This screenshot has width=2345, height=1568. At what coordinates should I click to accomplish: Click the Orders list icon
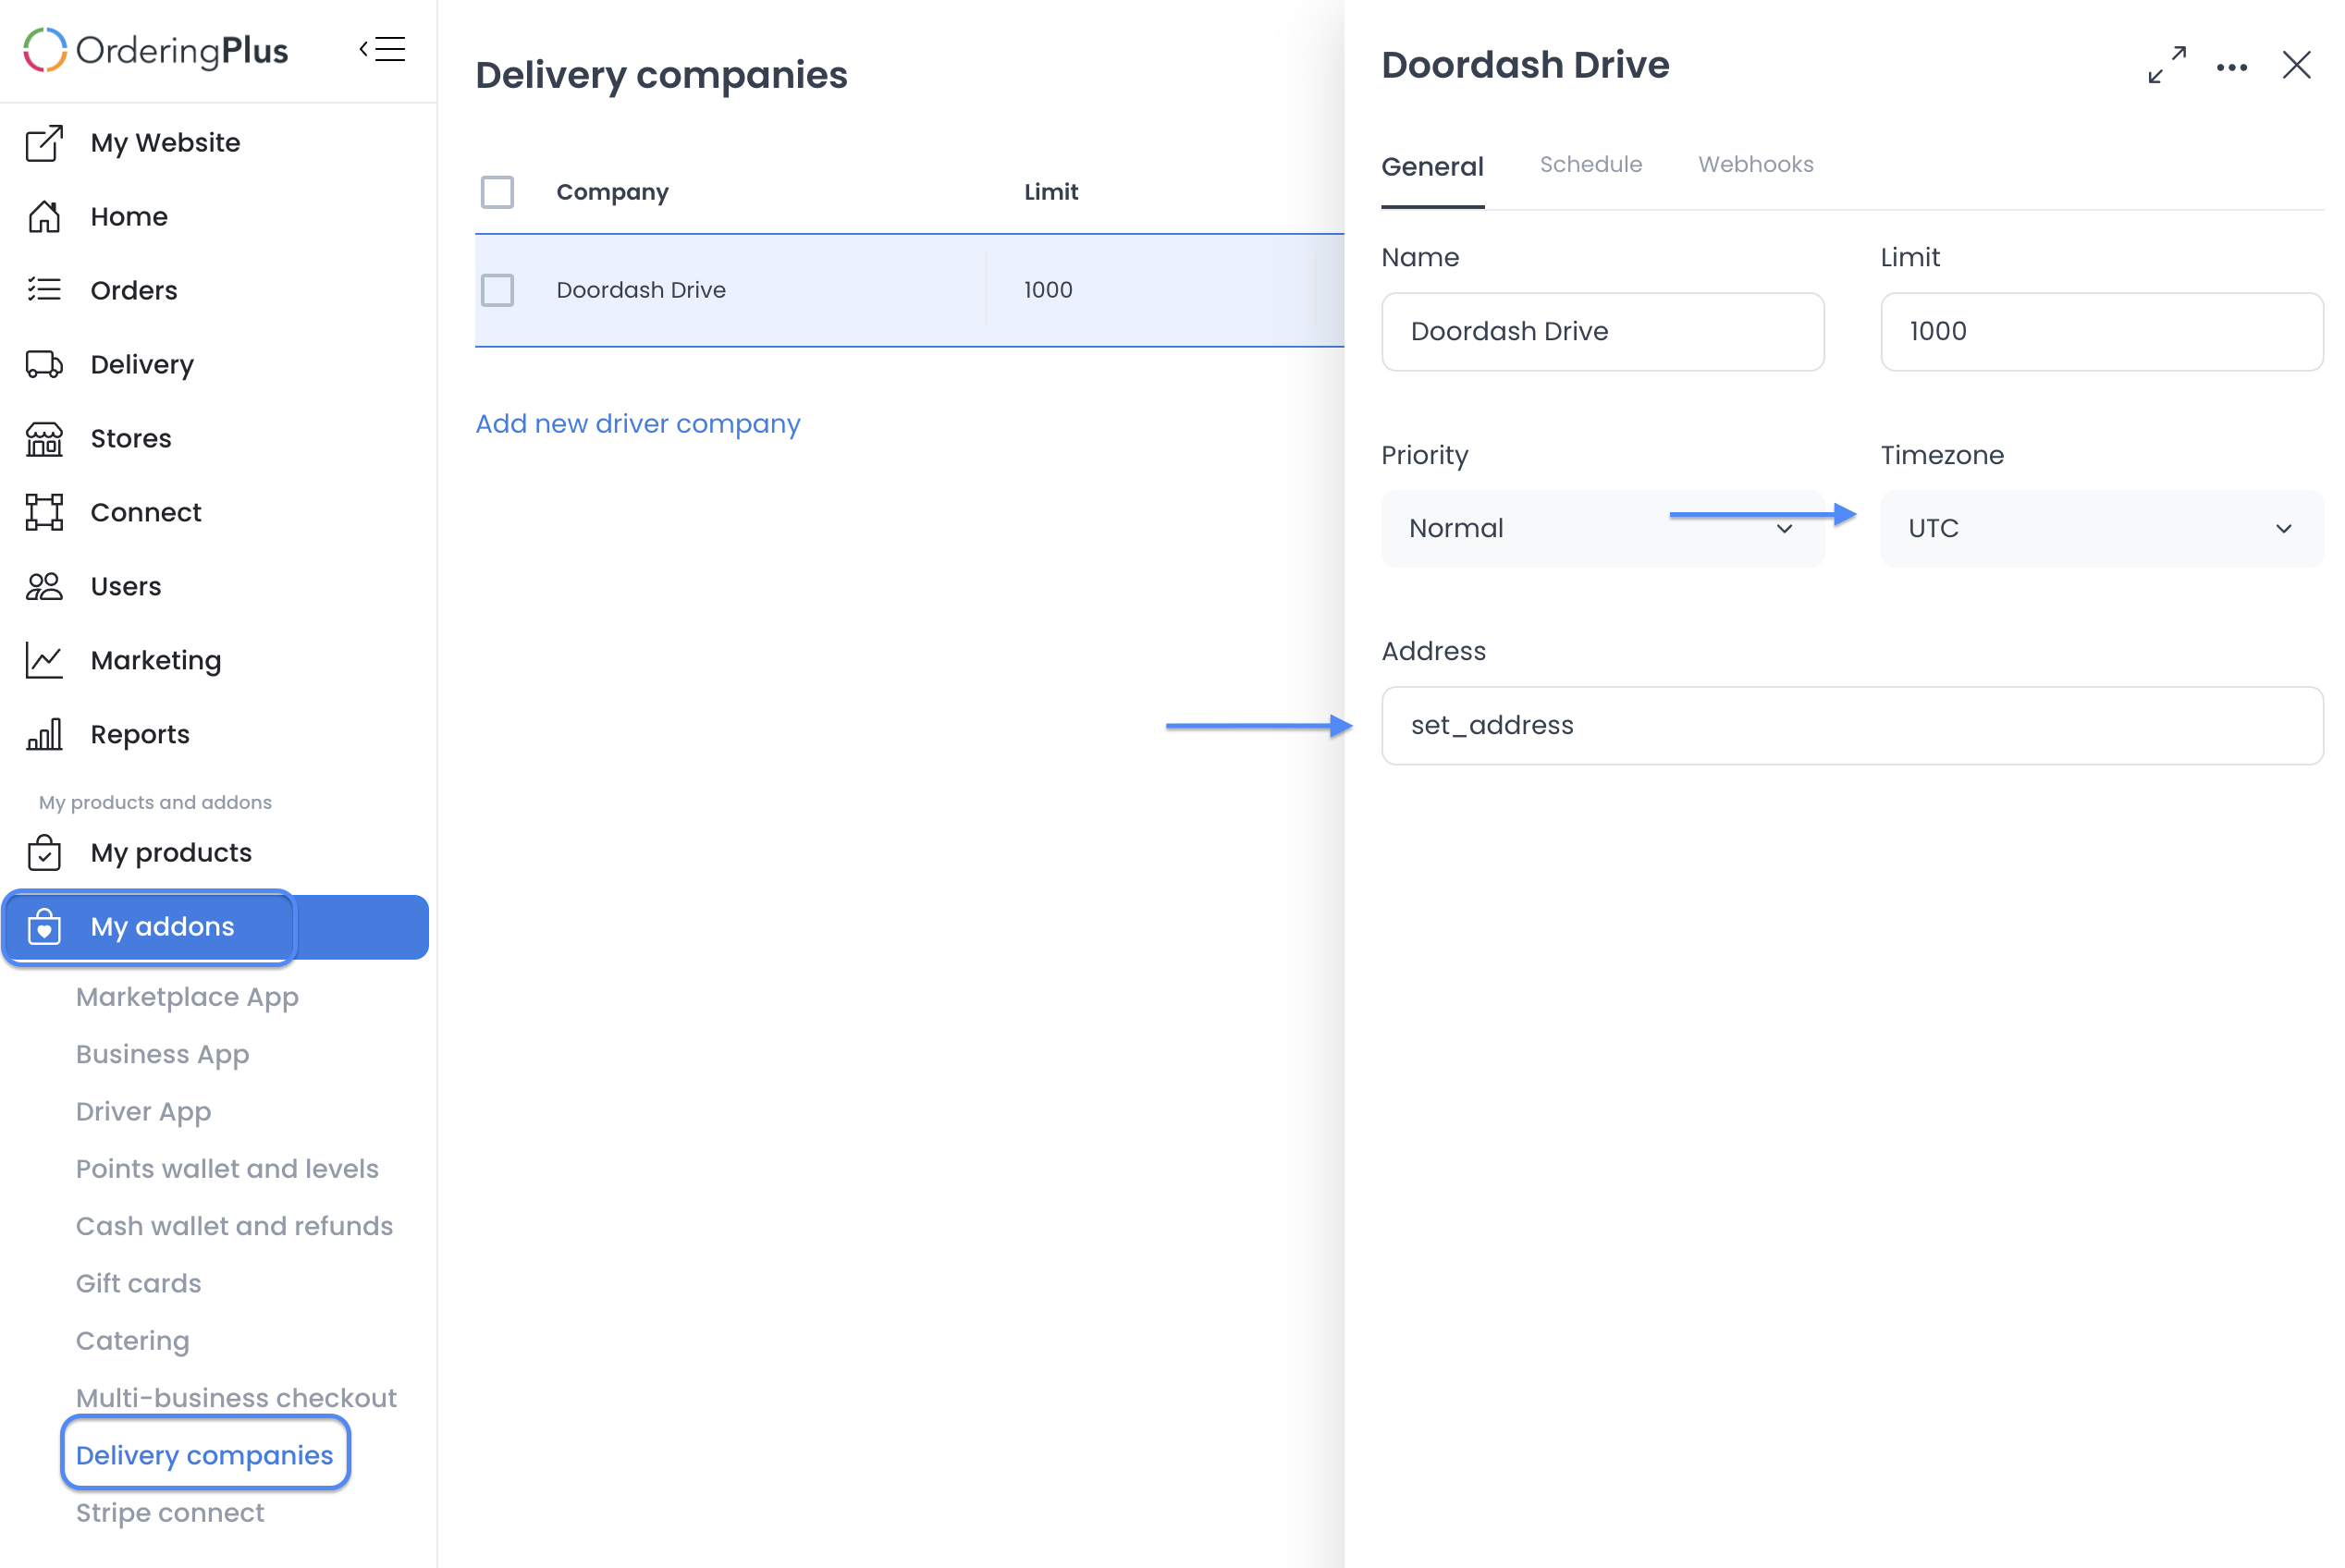[x=44, y=290]
